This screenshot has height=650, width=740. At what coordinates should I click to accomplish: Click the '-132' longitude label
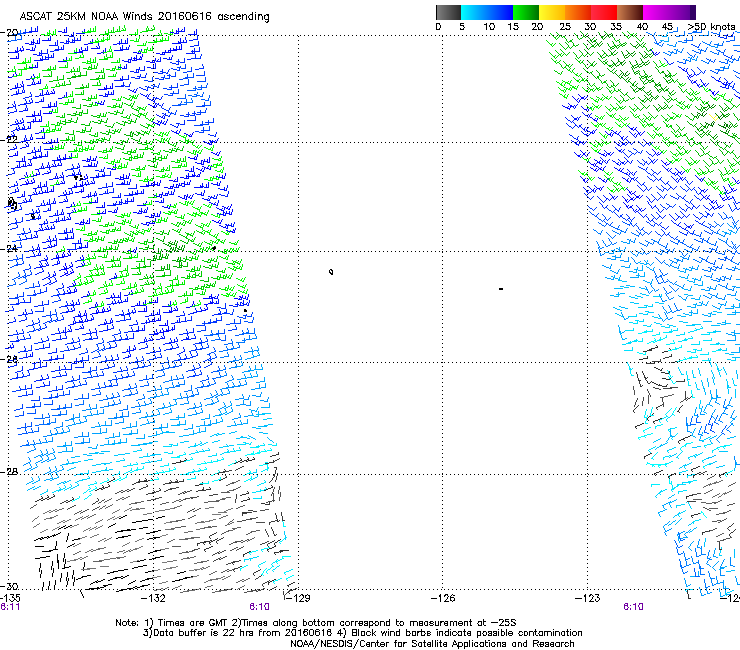coord(153,599)
